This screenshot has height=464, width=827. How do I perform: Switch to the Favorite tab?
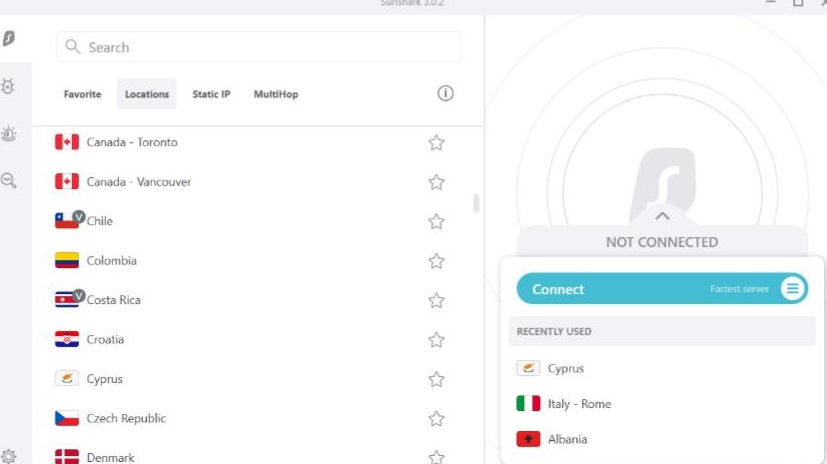click(x=82, y=94)
